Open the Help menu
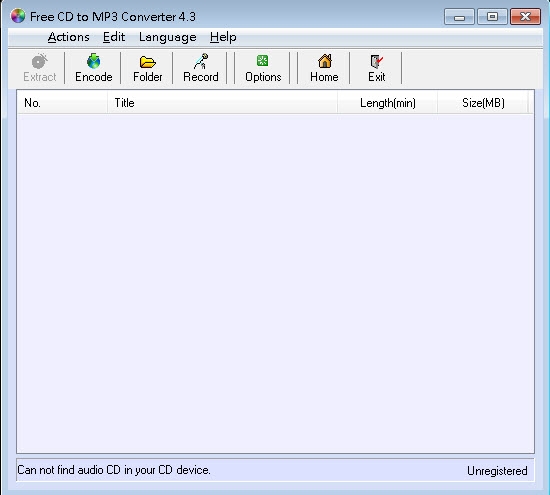The image size is (550, 495). [223, 37]
